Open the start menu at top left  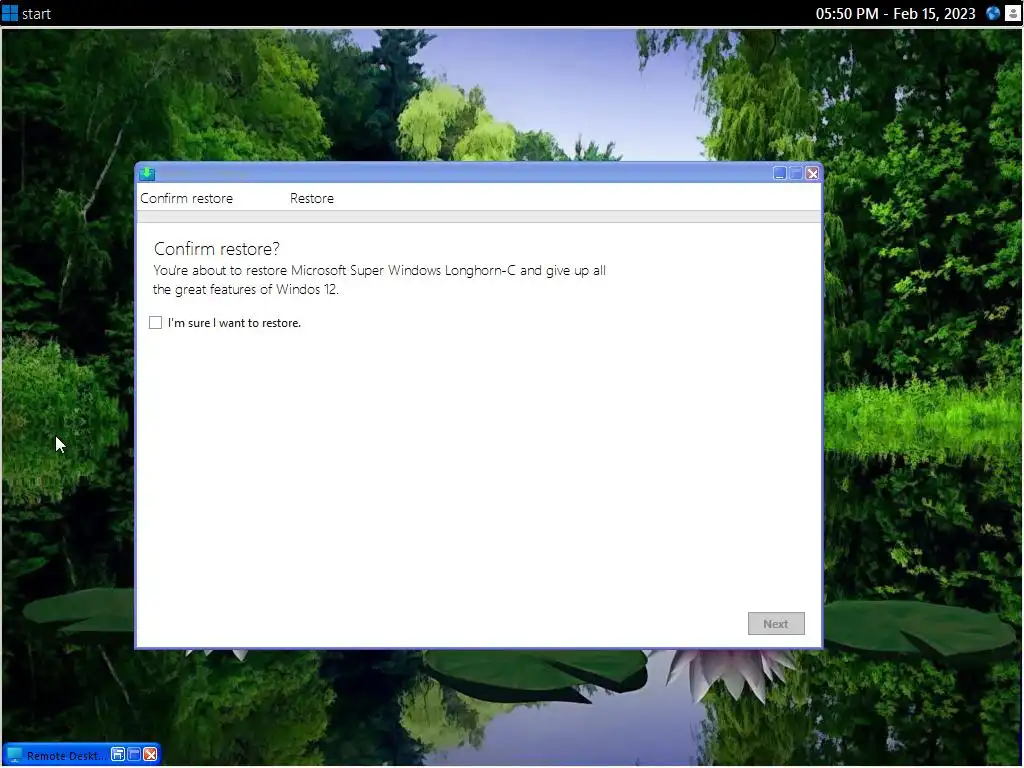point(26,13)
